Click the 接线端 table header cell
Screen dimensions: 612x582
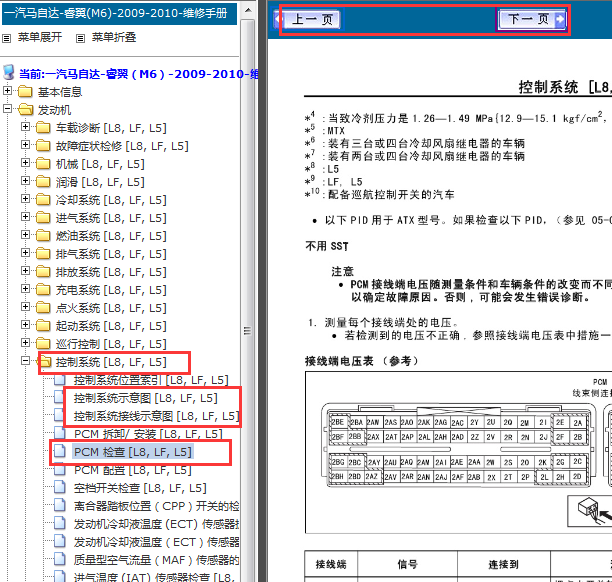point(331,564)
